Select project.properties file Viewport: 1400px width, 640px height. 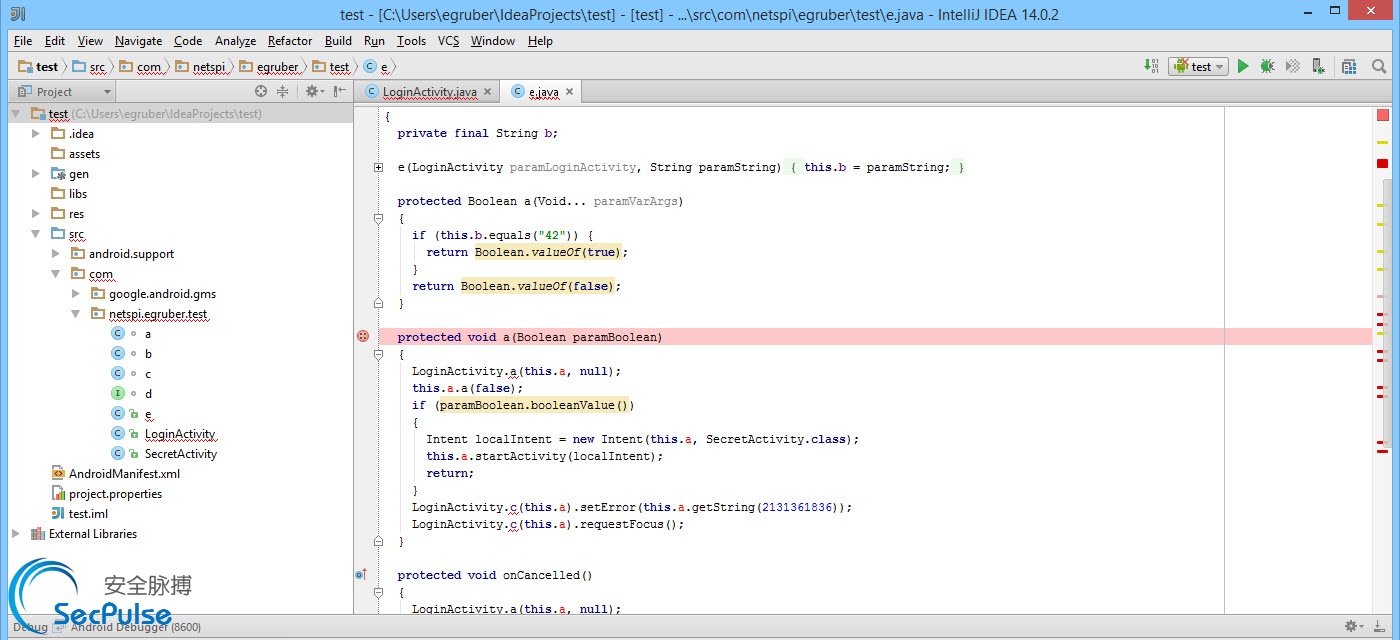(x=115, y=494)
